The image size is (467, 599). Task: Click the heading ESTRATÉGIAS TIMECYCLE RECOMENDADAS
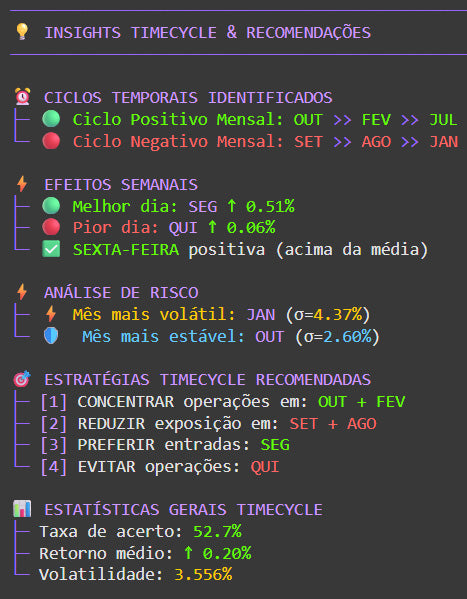[x=208, y=380]
